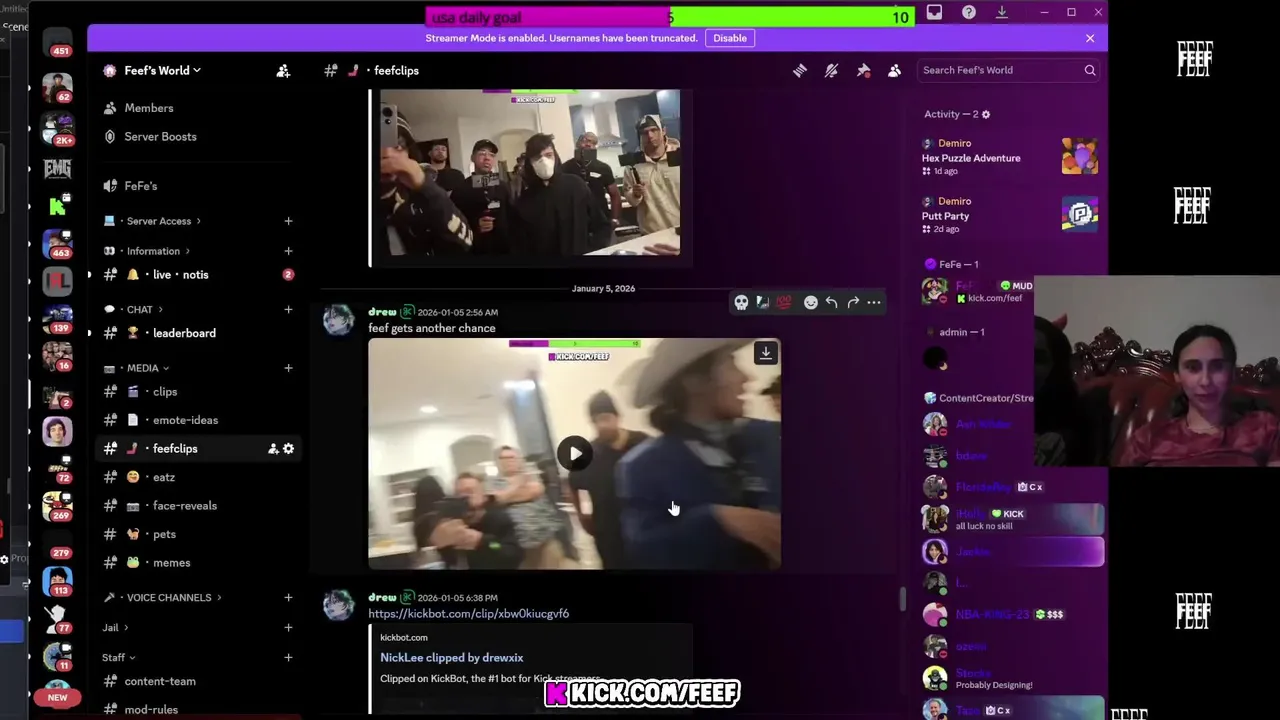Open the leaderboard channel
The height and width of the screenshot is (720, 1280).
(196, 333)
